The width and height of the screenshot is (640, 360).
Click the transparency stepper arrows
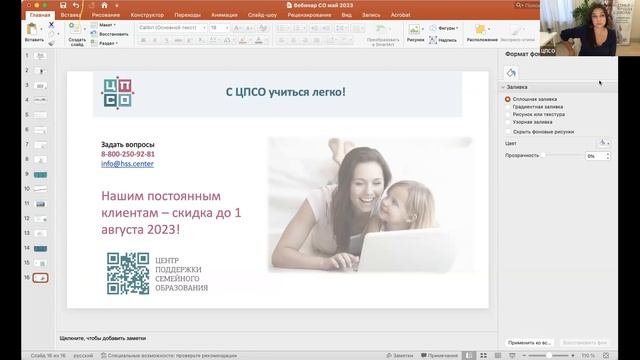[x=608, y=156]
